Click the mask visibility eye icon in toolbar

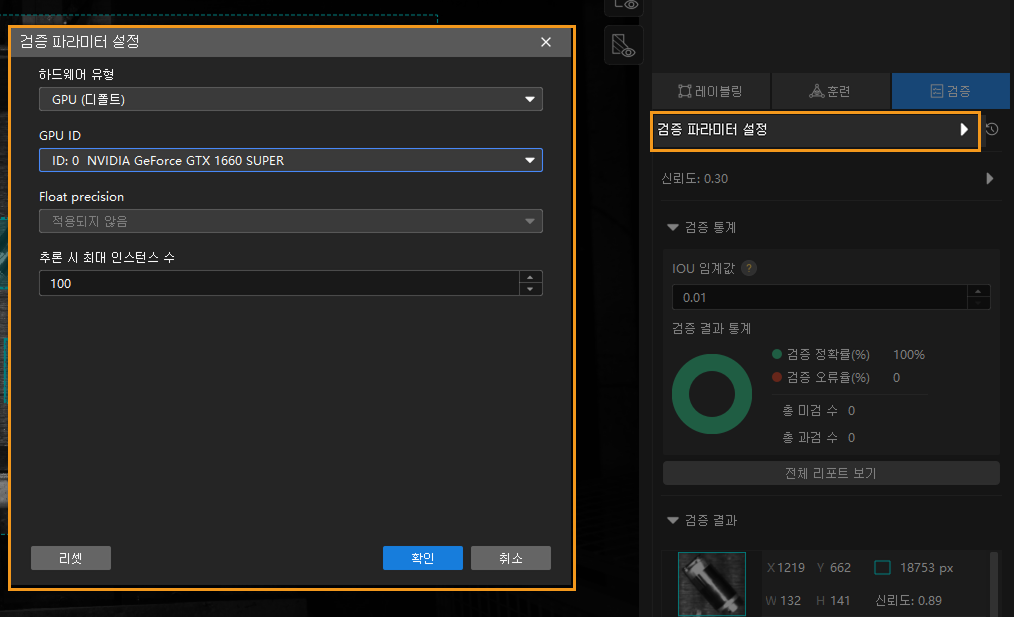pyautogui.click(x=623, y=46)
